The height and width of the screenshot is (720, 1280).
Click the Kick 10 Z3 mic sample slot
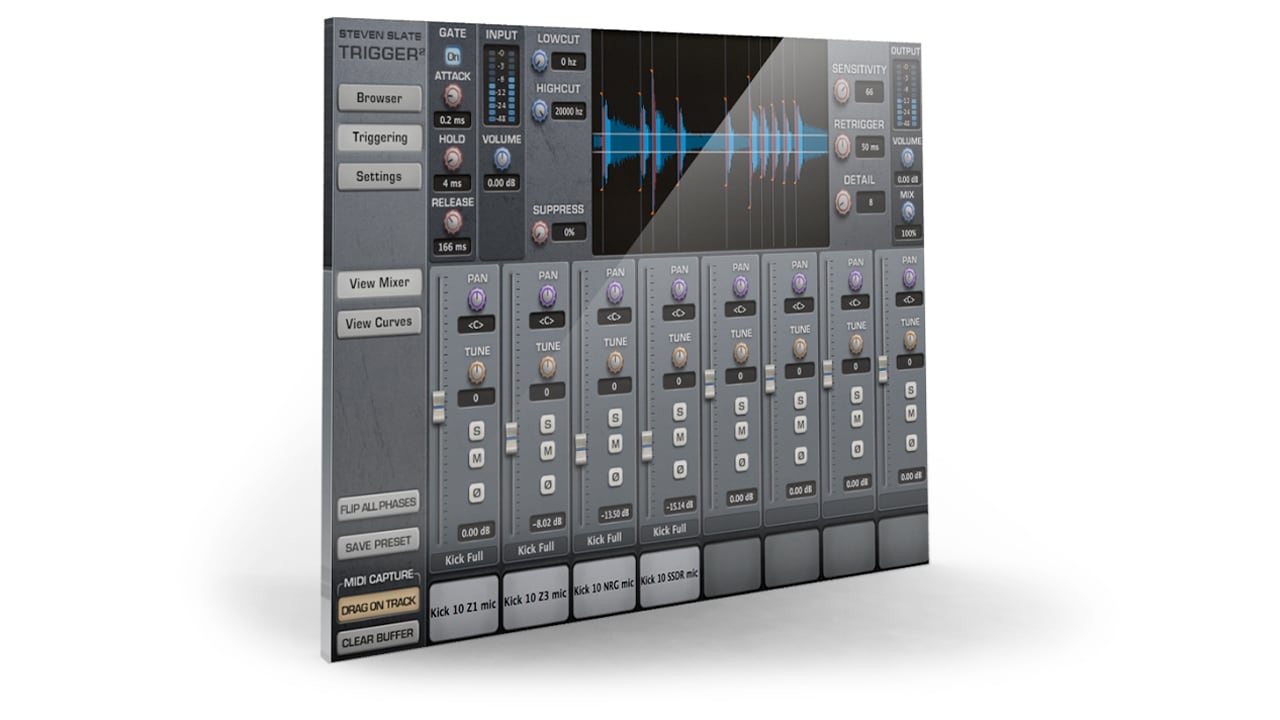(x=535, y=598)
